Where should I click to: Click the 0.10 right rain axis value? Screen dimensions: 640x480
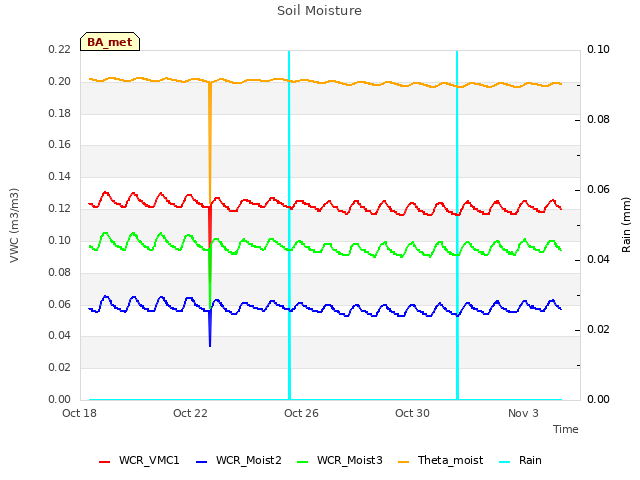[598, 50]
